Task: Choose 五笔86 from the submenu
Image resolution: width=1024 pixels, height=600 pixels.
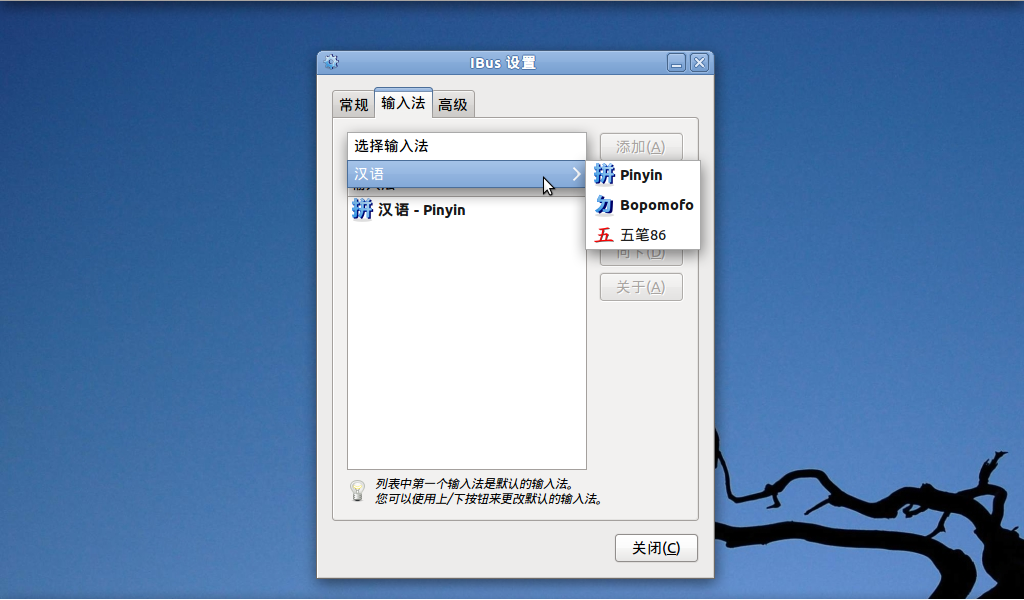Action: point(643,235)
